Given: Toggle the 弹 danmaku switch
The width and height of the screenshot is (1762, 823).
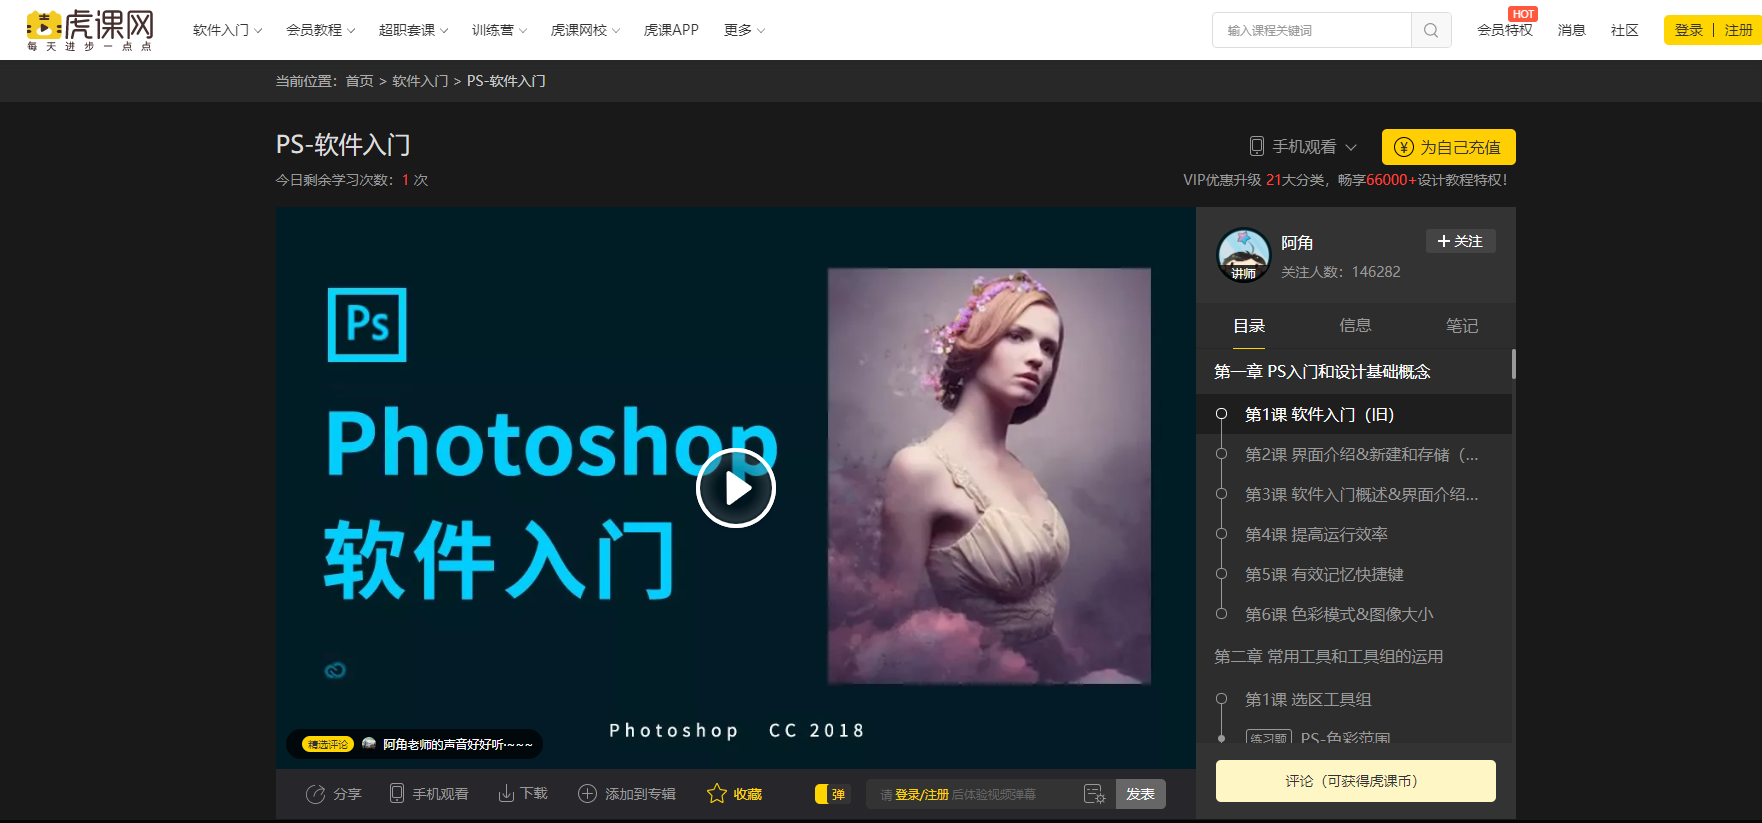Looking at the screenshot, I should coord(832,794).
